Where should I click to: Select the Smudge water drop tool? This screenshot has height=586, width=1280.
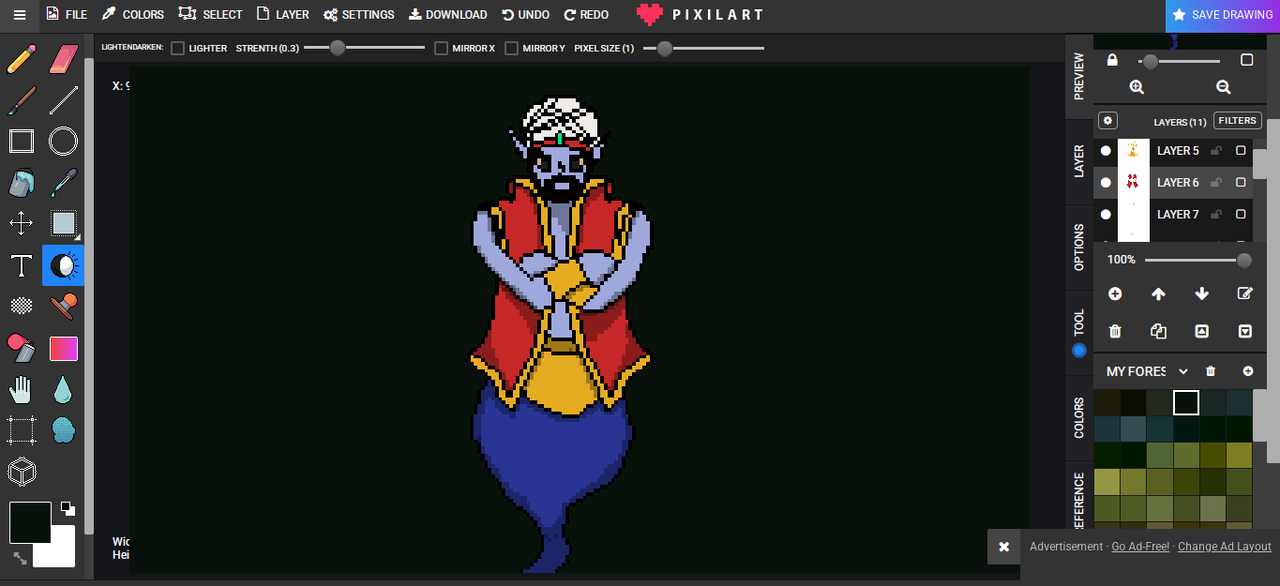click(x=63, y=389)
